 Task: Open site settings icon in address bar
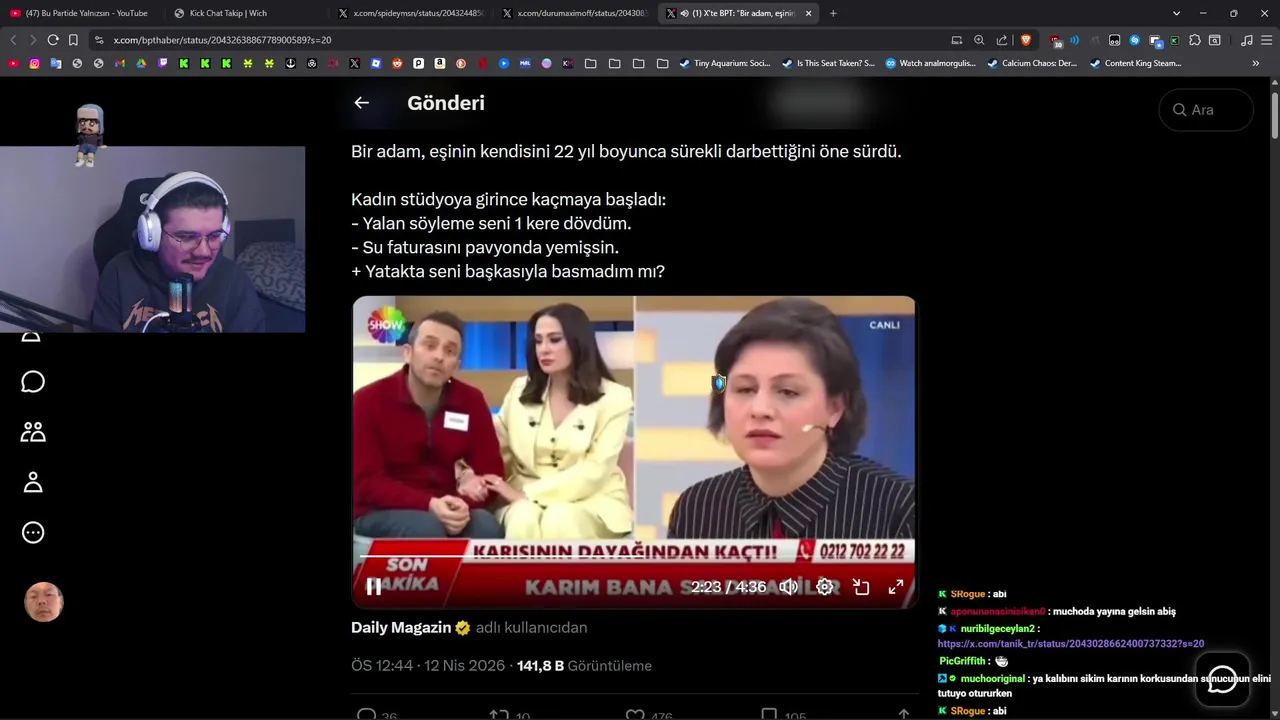(99, 40)
